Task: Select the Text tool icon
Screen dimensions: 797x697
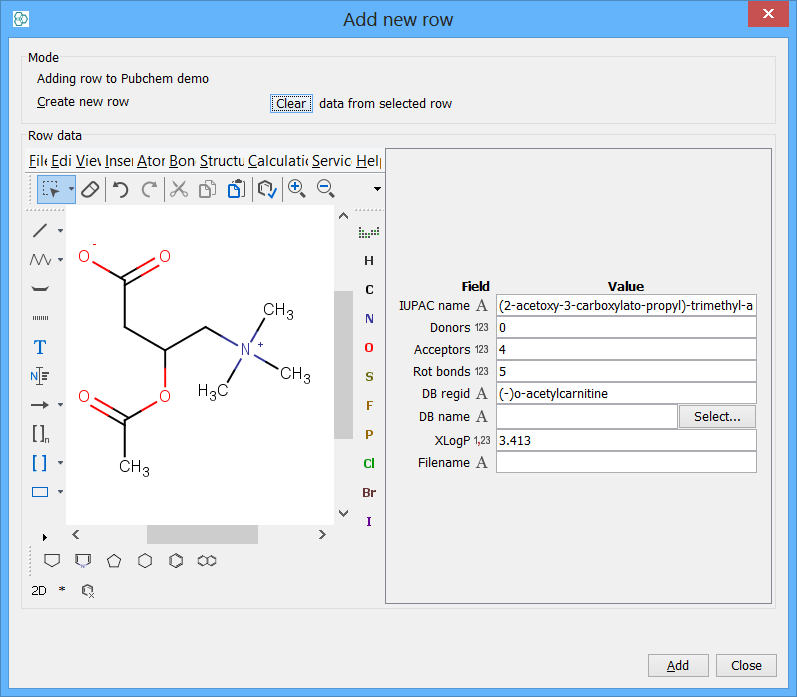Action: 40,347
